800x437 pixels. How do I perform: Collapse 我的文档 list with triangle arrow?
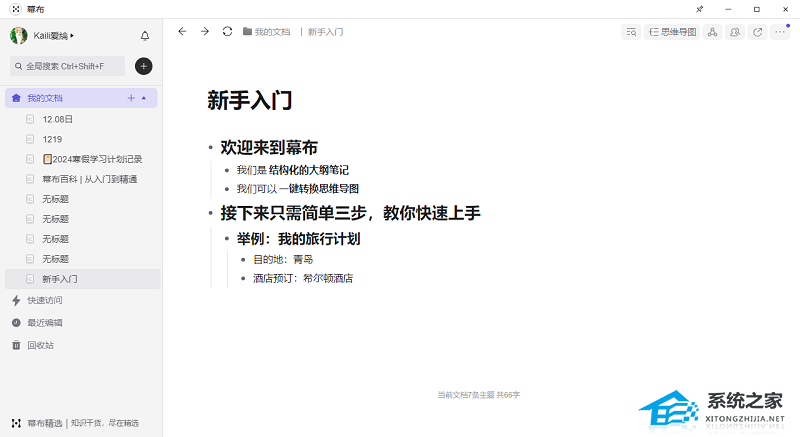(144, 98)
